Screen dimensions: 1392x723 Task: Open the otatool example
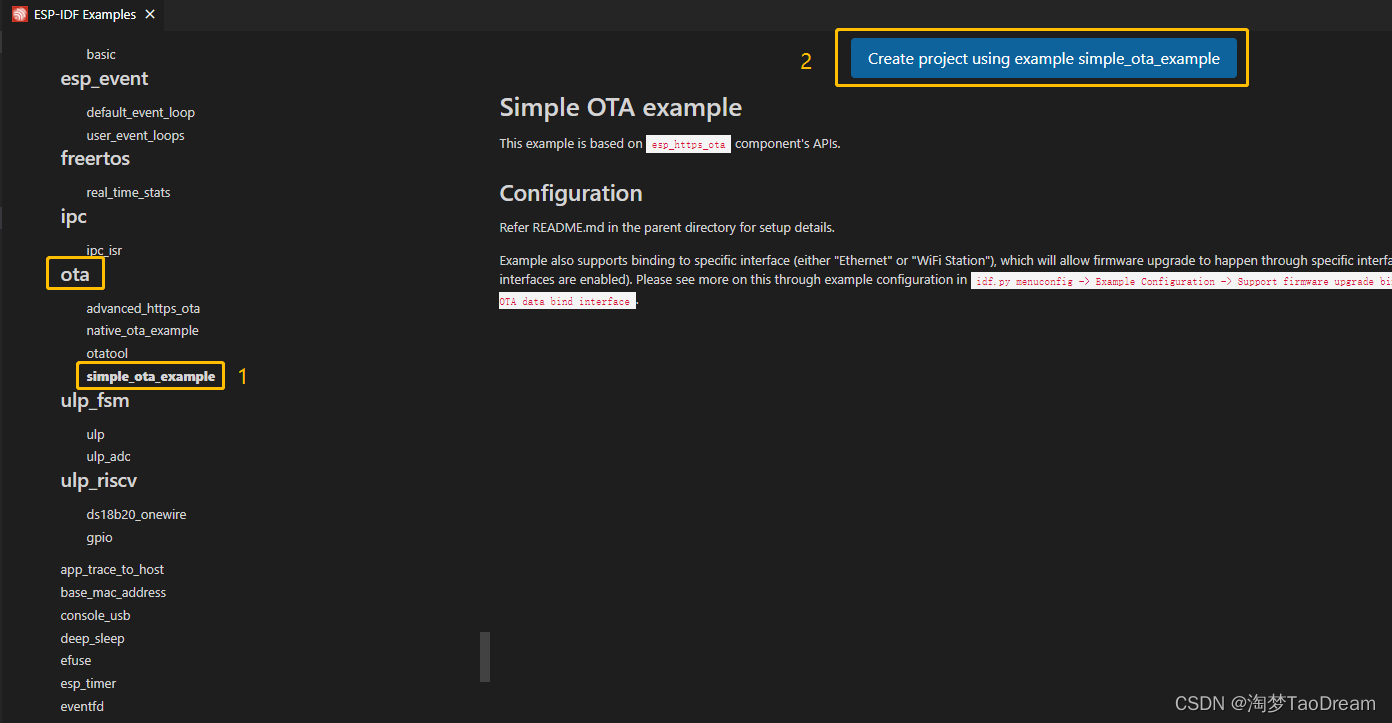point(107,354)
